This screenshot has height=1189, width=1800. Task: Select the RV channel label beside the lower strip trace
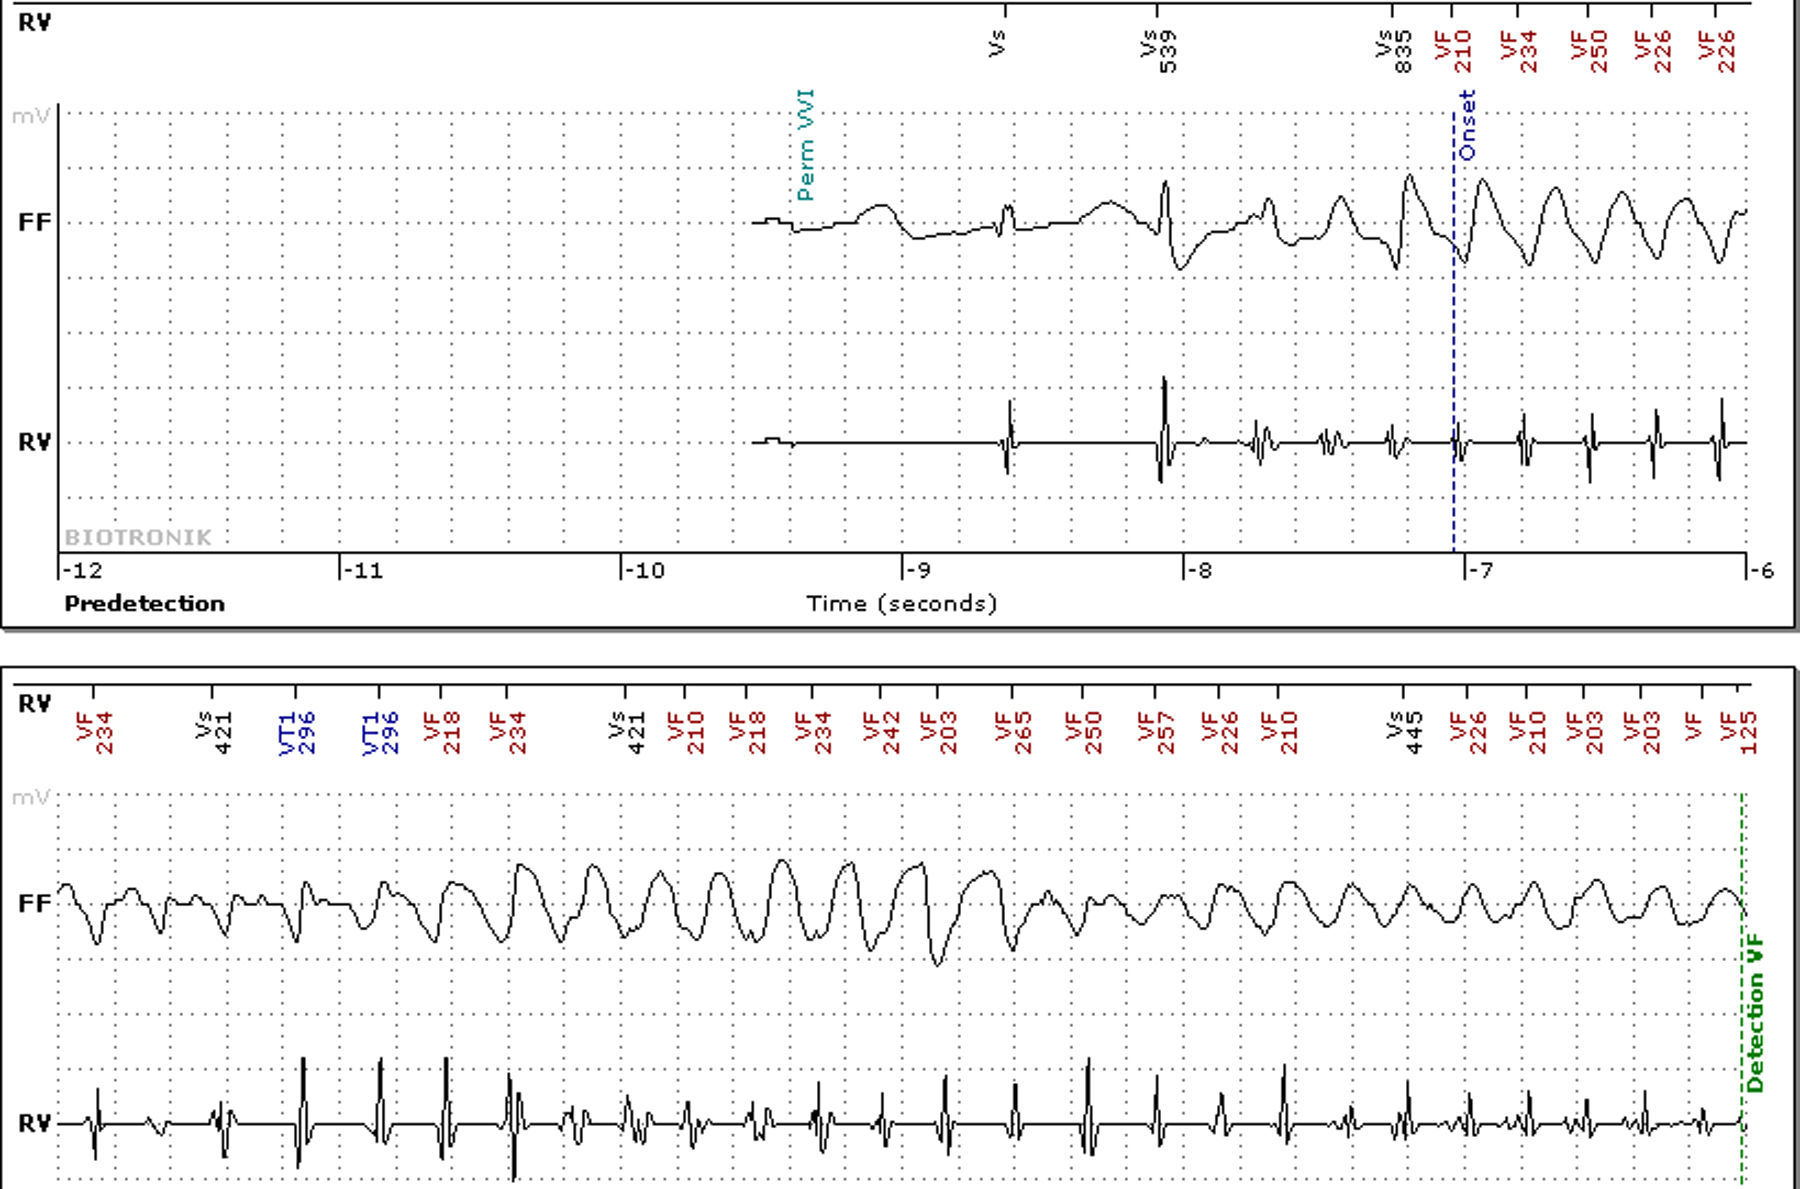click(x=34, y=1123)
